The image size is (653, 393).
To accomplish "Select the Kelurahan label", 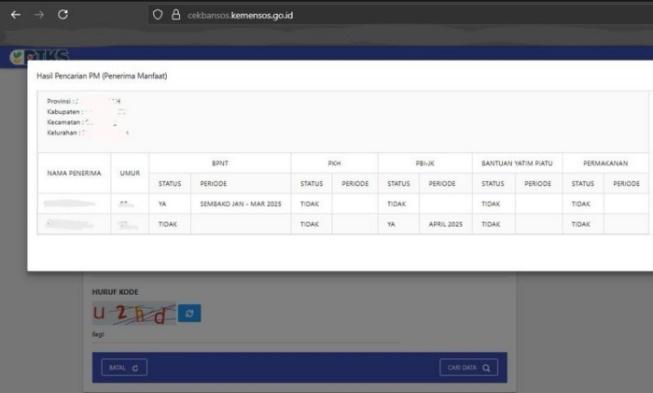I will click(62, 132).
